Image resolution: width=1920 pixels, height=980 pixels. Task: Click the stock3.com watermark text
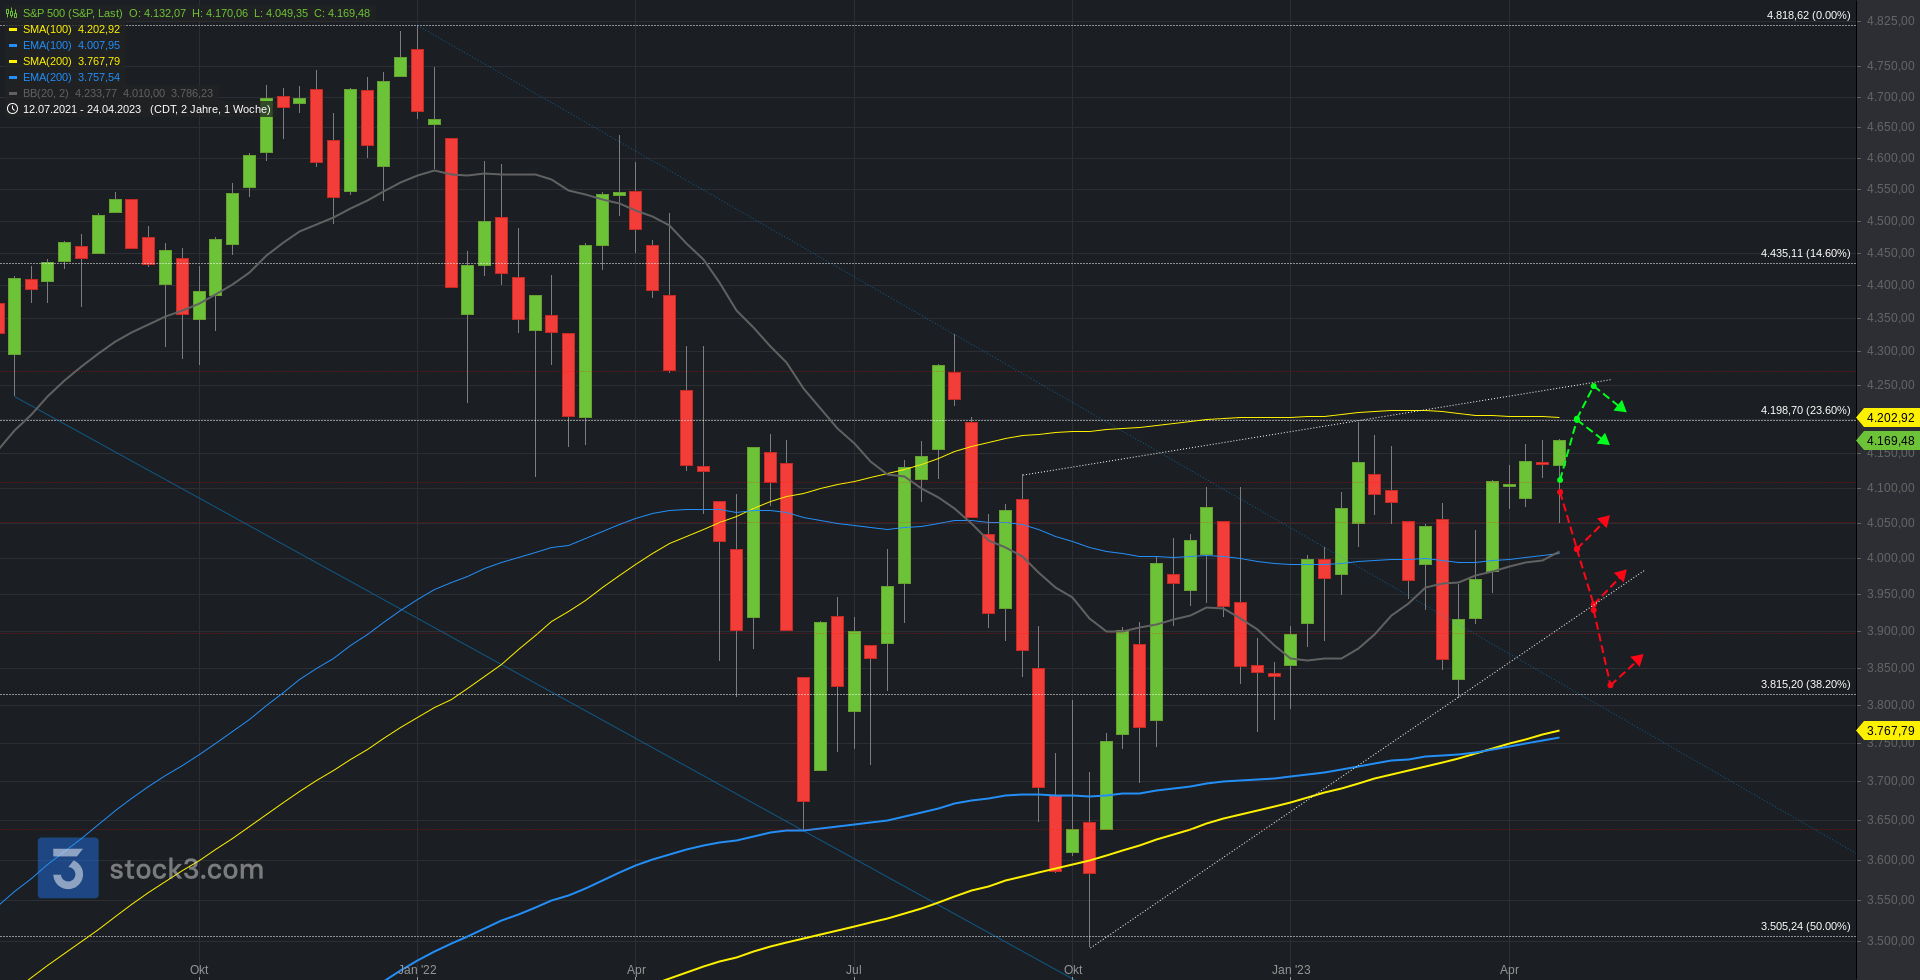186,869
